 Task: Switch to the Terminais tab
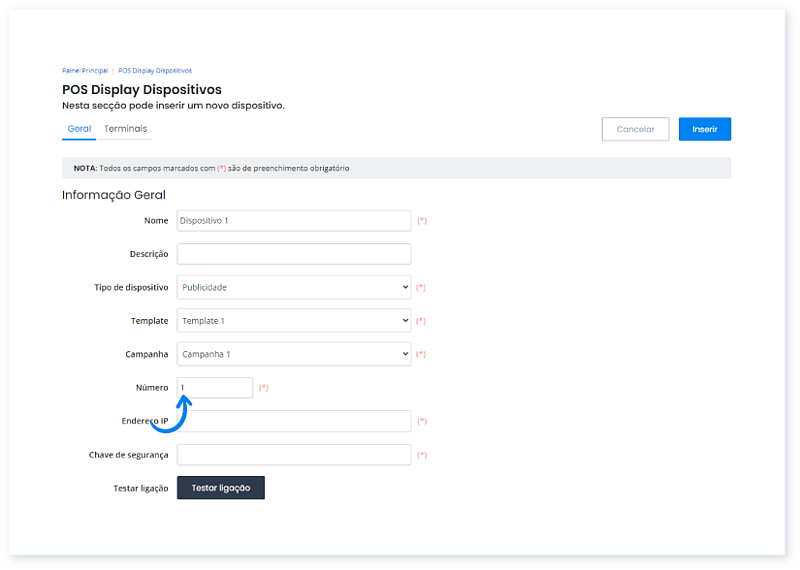pos(126,129)
